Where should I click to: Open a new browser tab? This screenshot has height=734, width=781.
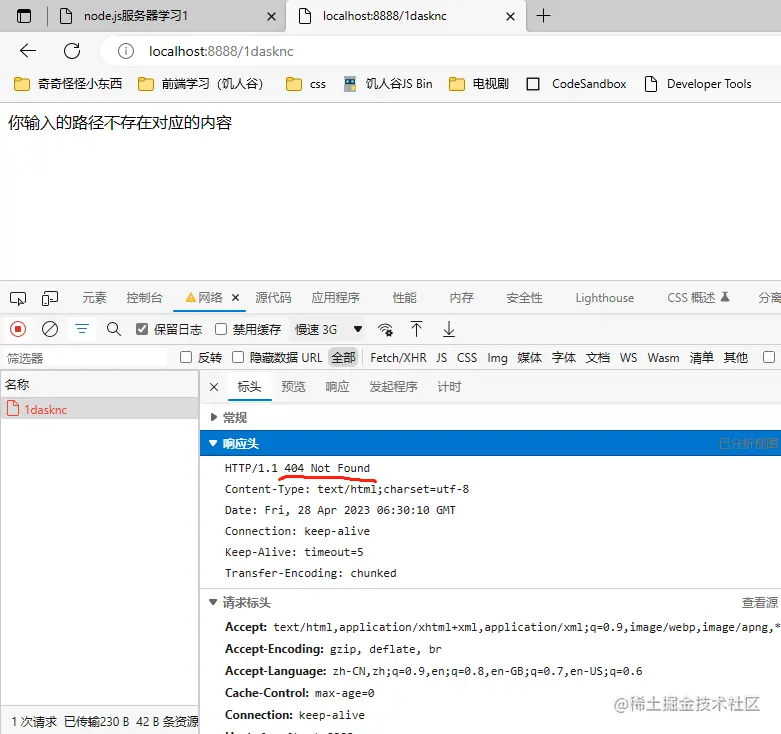543,16
